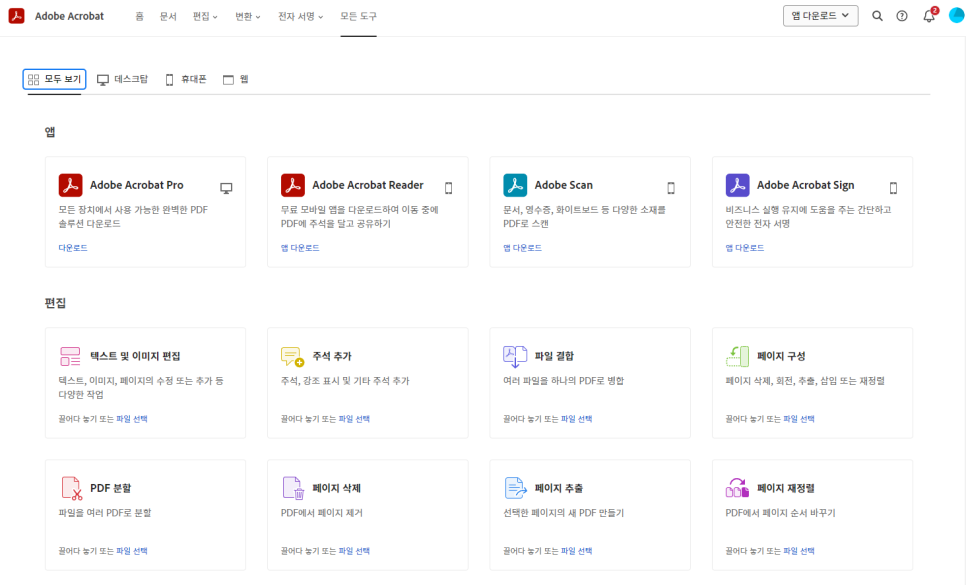The image size is (966, 585).
Task: Open the notifications bell icon
Action: click(929, 16)
